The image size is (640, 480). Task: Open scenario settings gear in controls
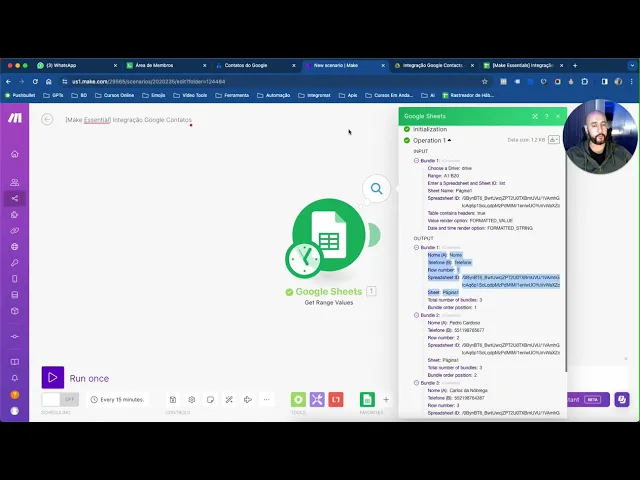[192, 400]
